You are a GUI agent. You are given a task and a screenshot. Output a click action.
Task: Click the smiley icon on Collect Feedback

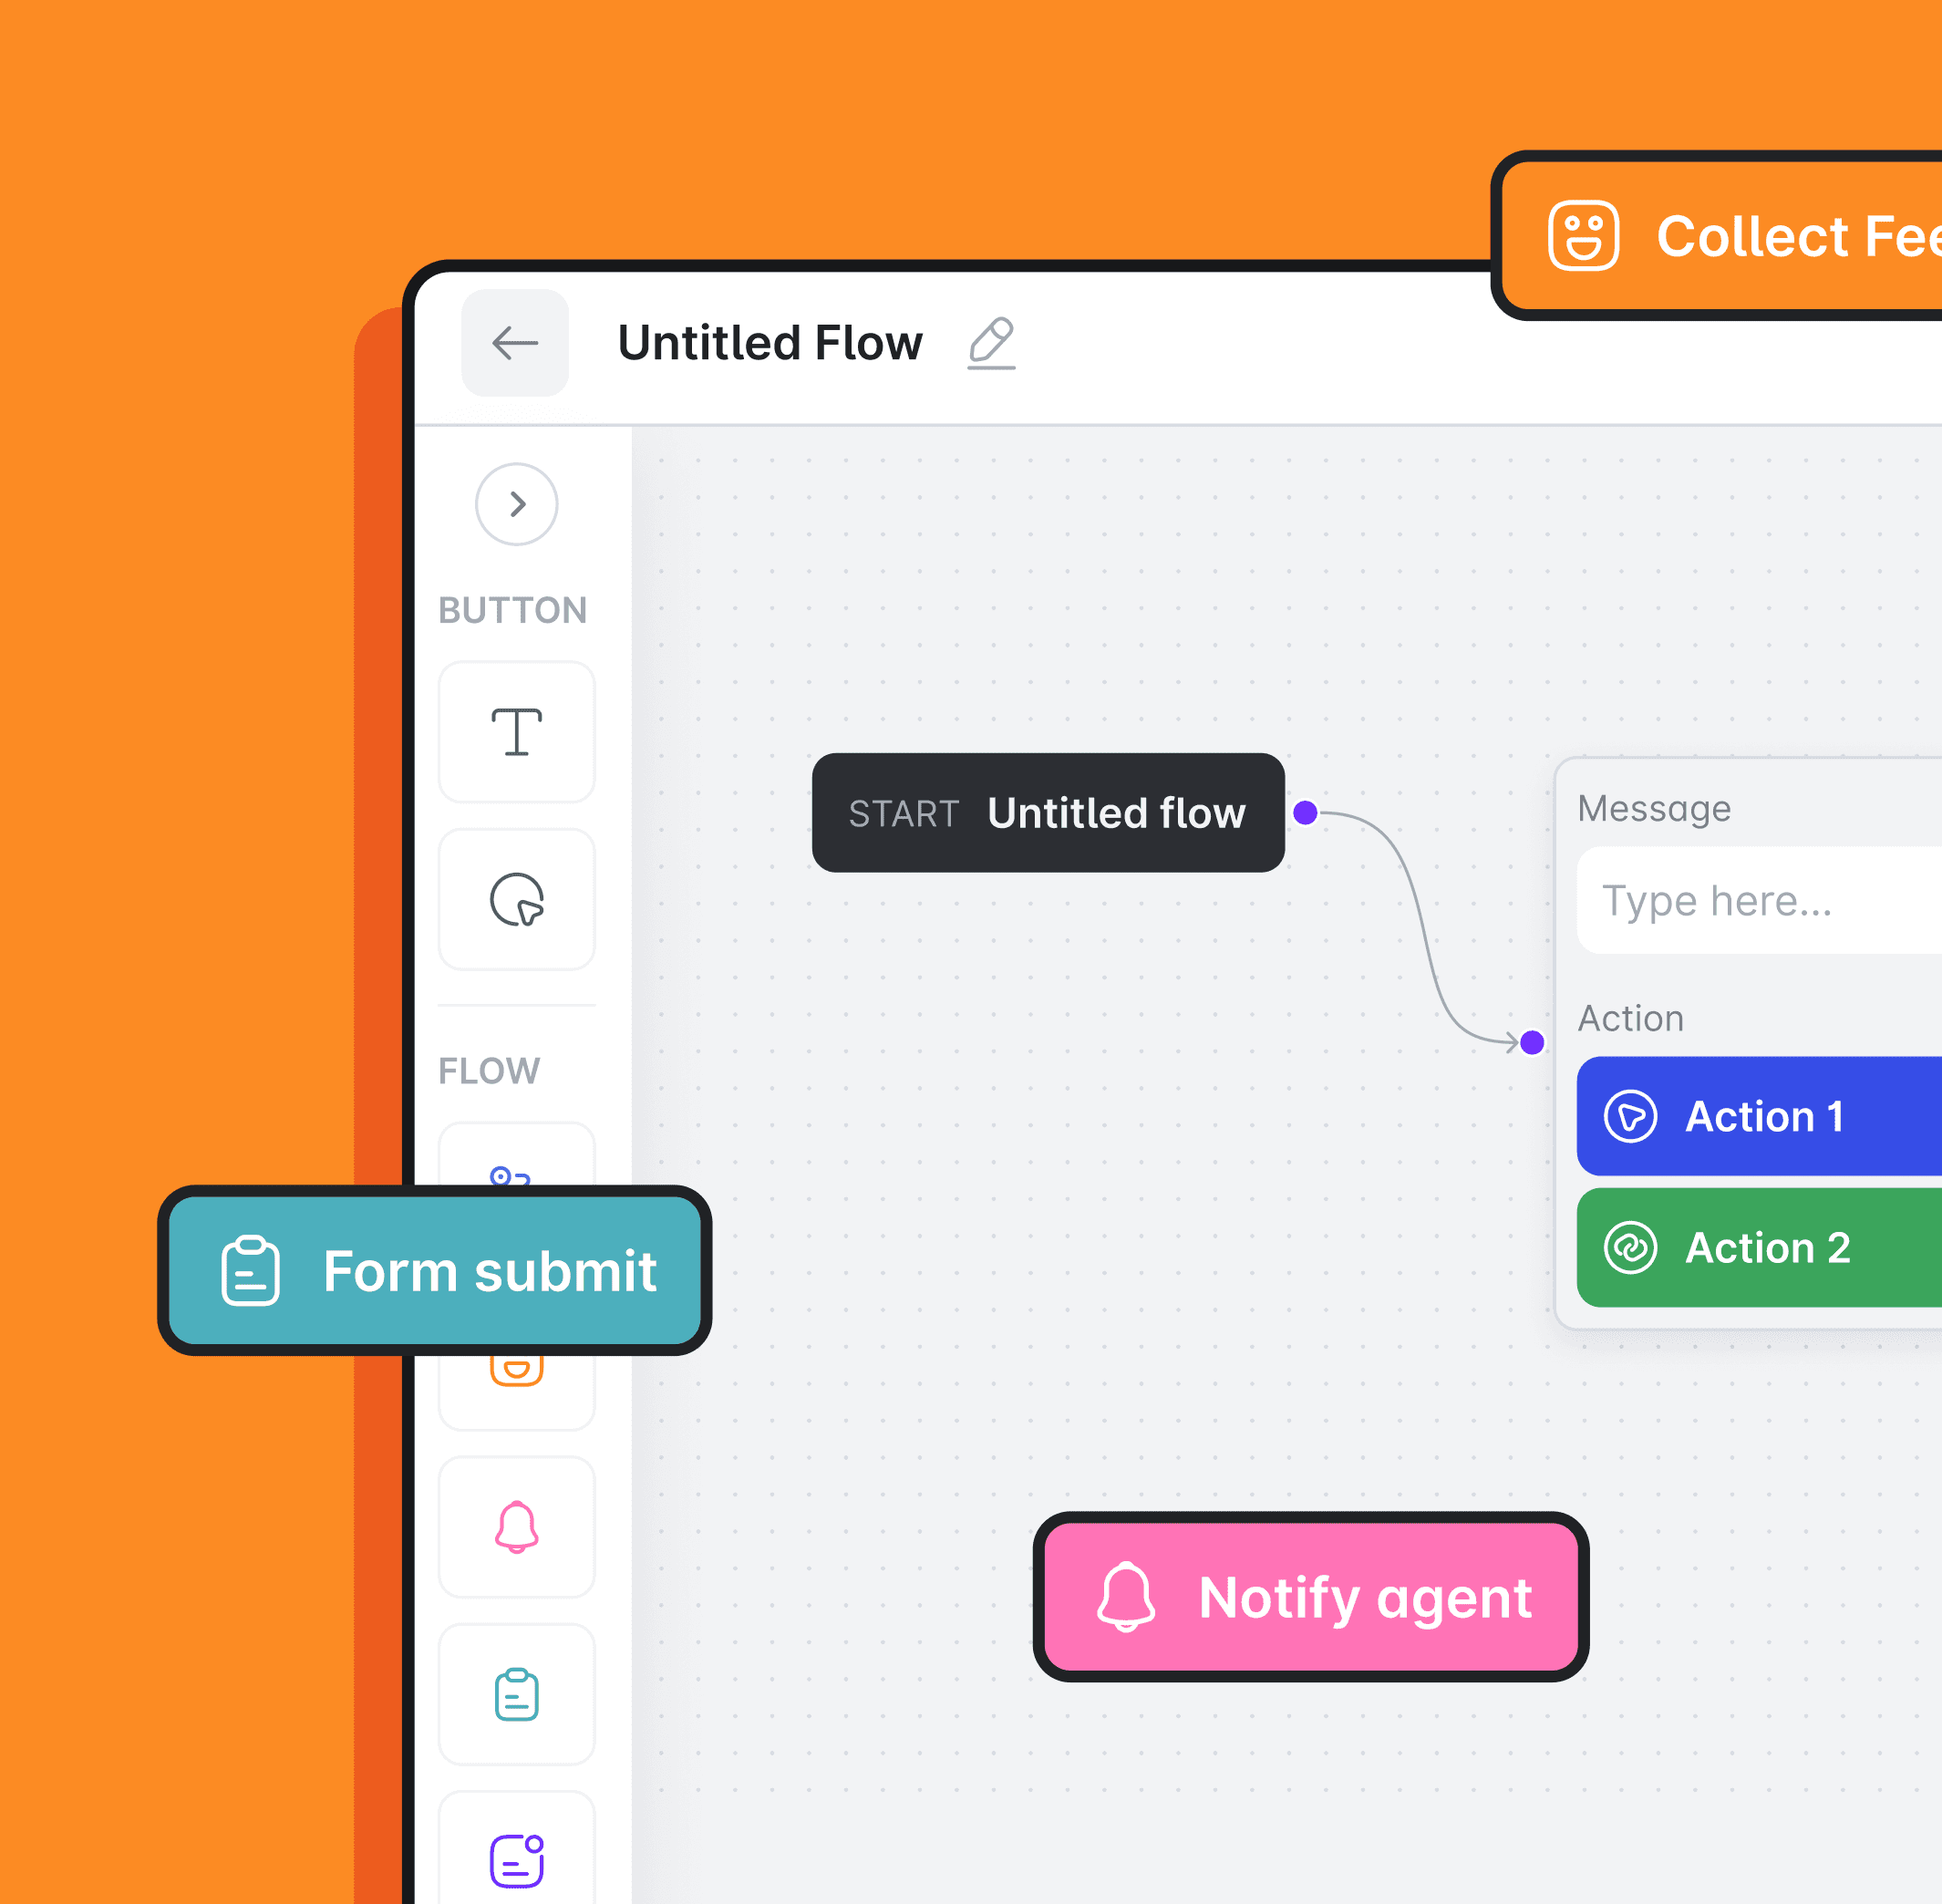(1584, 236)
